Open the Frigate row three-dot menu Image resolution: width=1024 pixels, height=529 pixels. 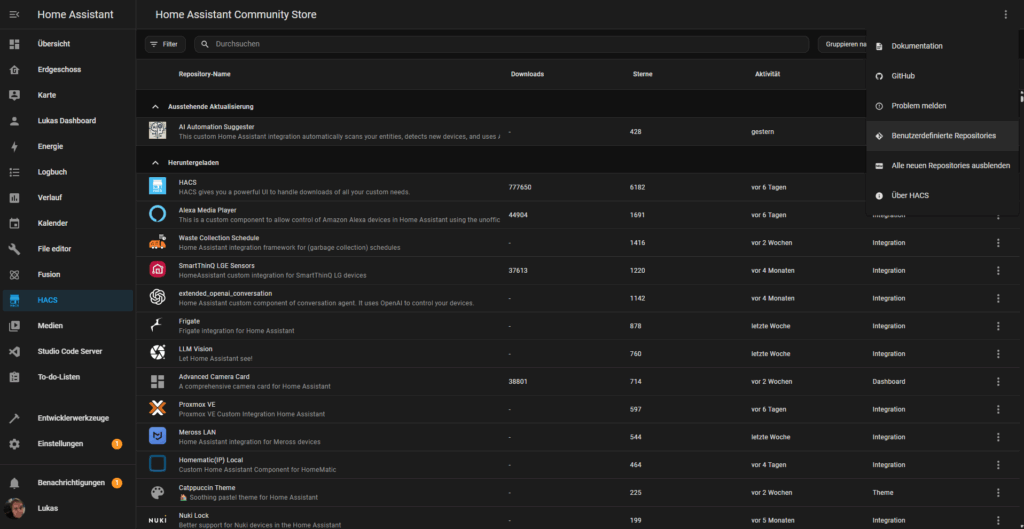(x=998, y=326)
